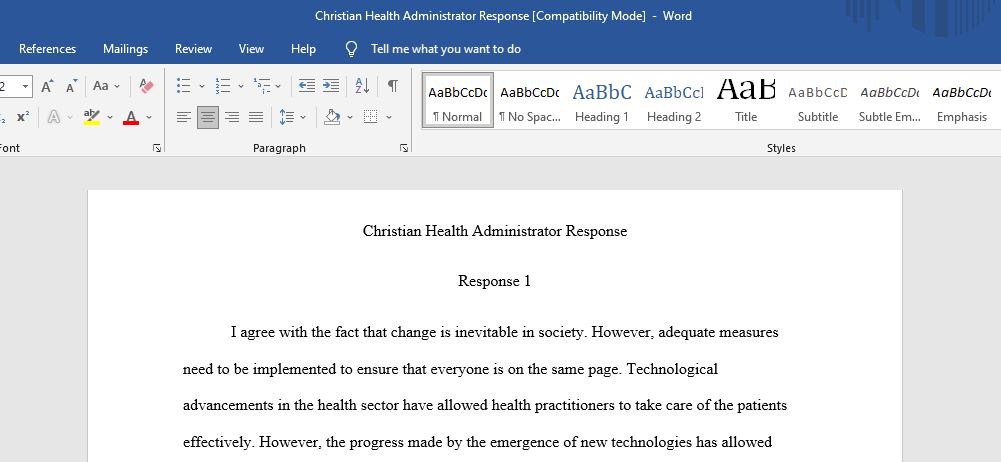Clear all formatting with the eraser icon
This screenshot has width=1001, height=462.
147,86
